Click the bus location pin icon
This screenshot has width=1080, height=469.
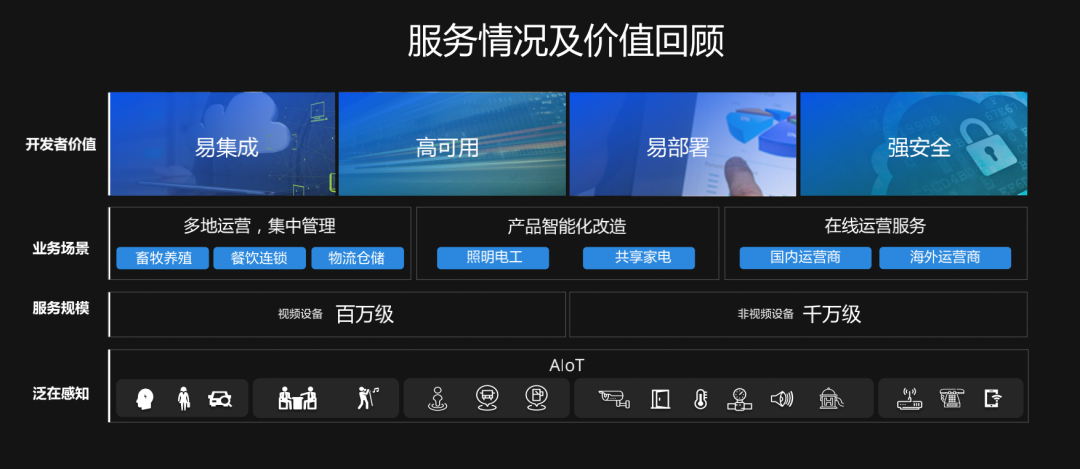pyautogui.click(x=486, y=397)
